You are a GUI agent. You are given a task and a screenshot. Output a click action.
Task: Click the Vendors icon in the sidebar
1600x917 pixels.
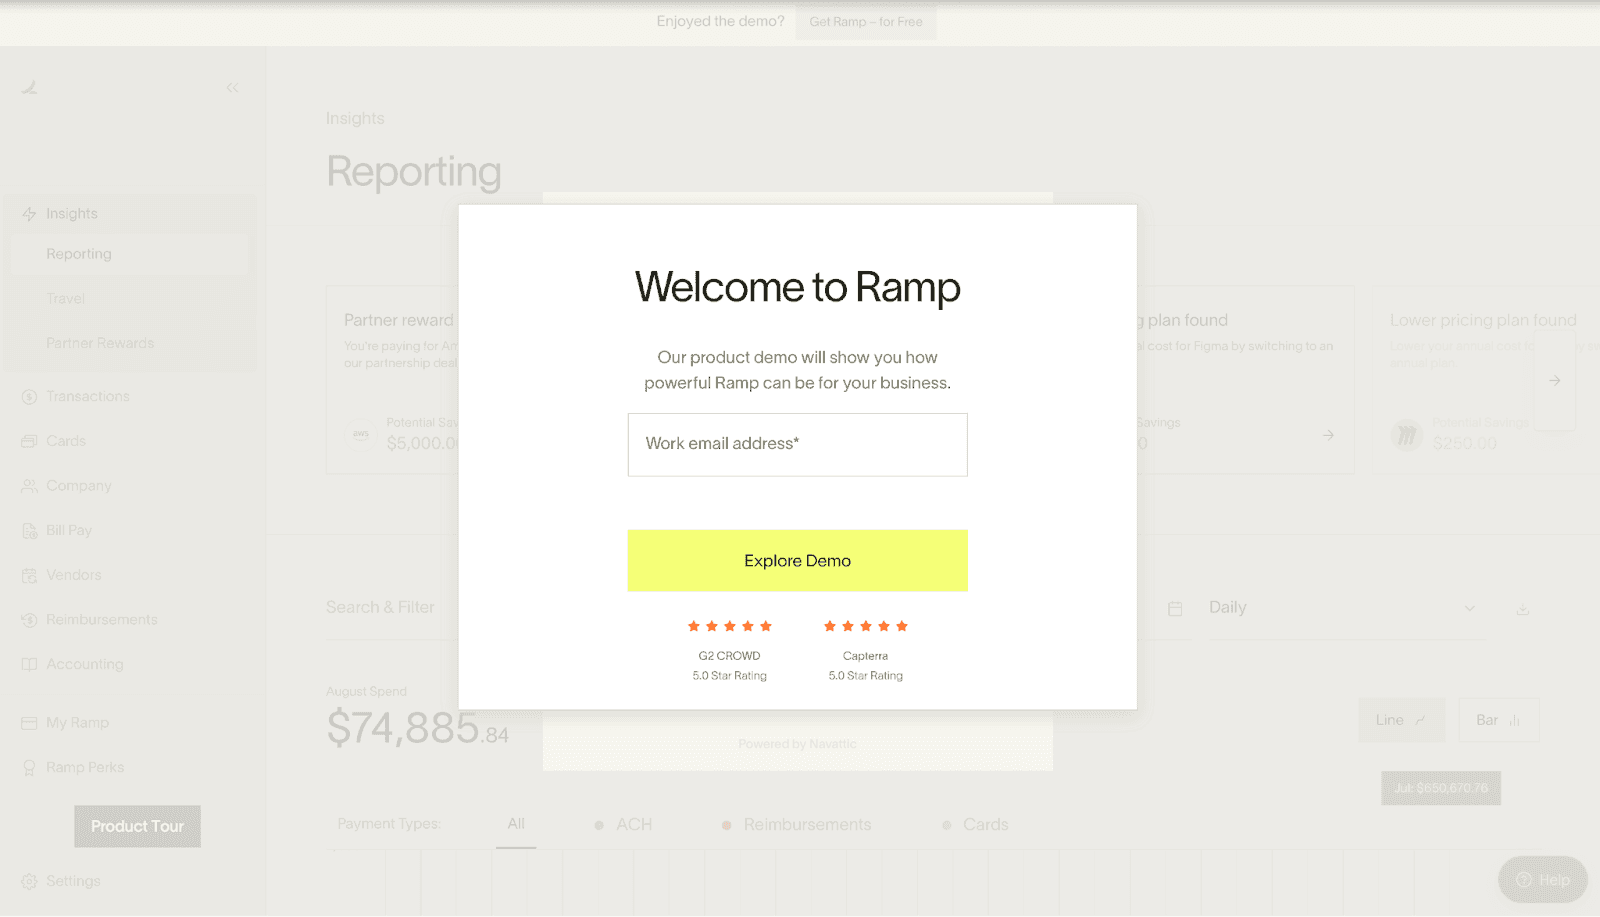coord(29,575)
